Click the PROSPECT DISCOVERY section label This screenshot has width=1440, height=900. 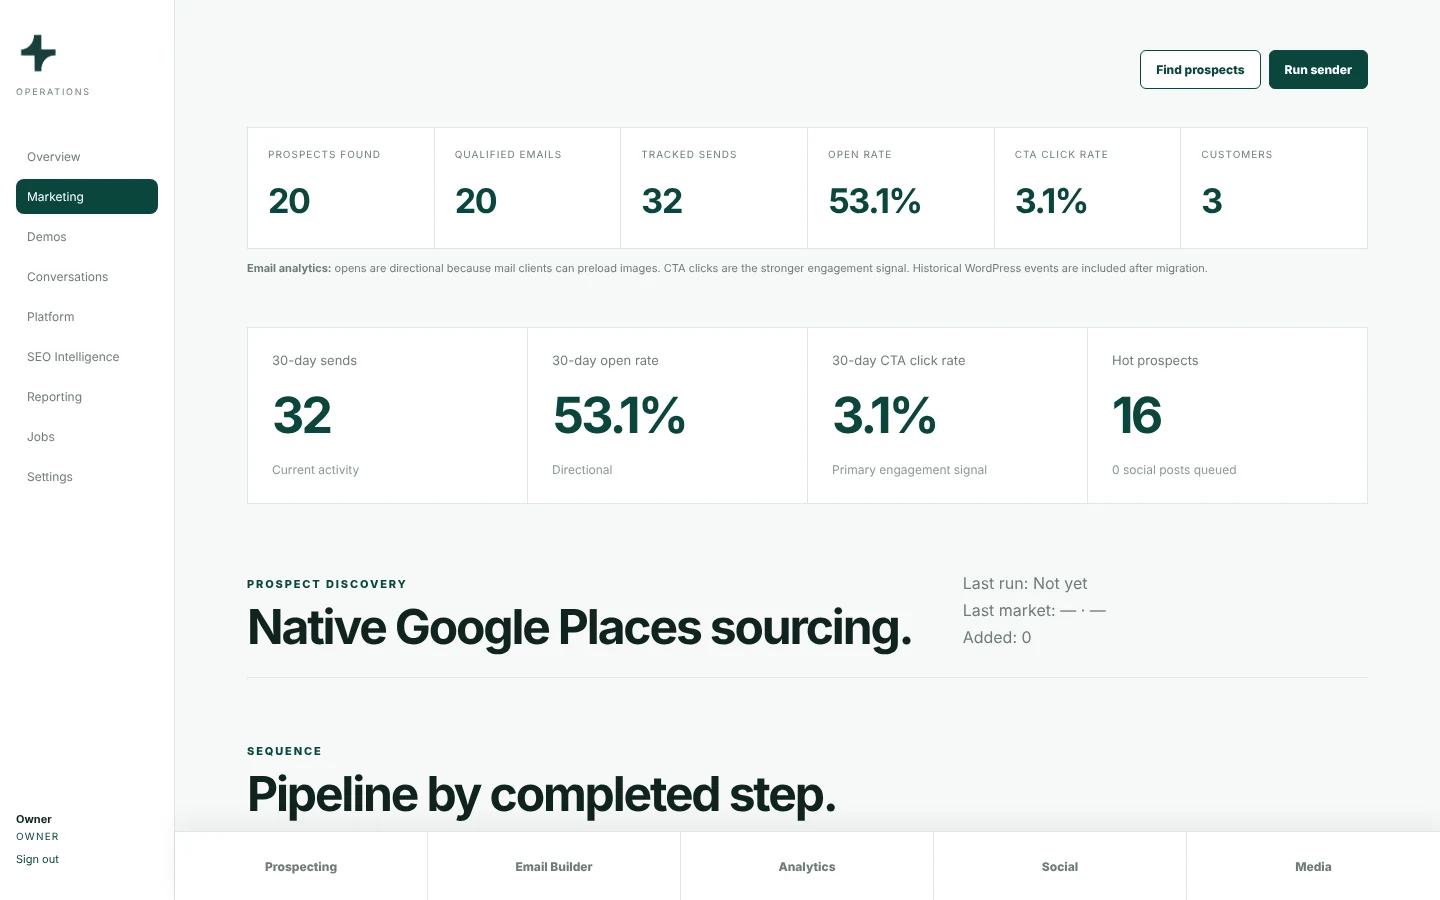coord(327,584)
